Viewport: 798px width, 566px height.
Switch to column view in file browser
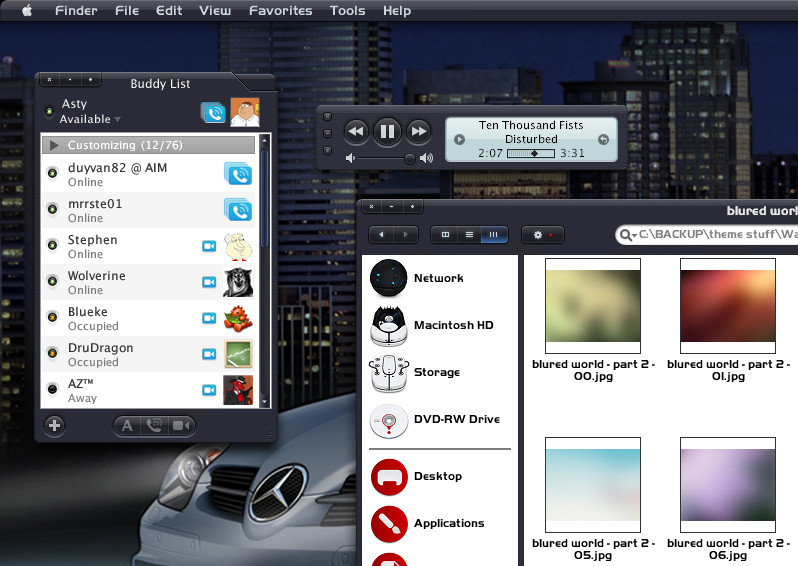click(x=494, y=235)
